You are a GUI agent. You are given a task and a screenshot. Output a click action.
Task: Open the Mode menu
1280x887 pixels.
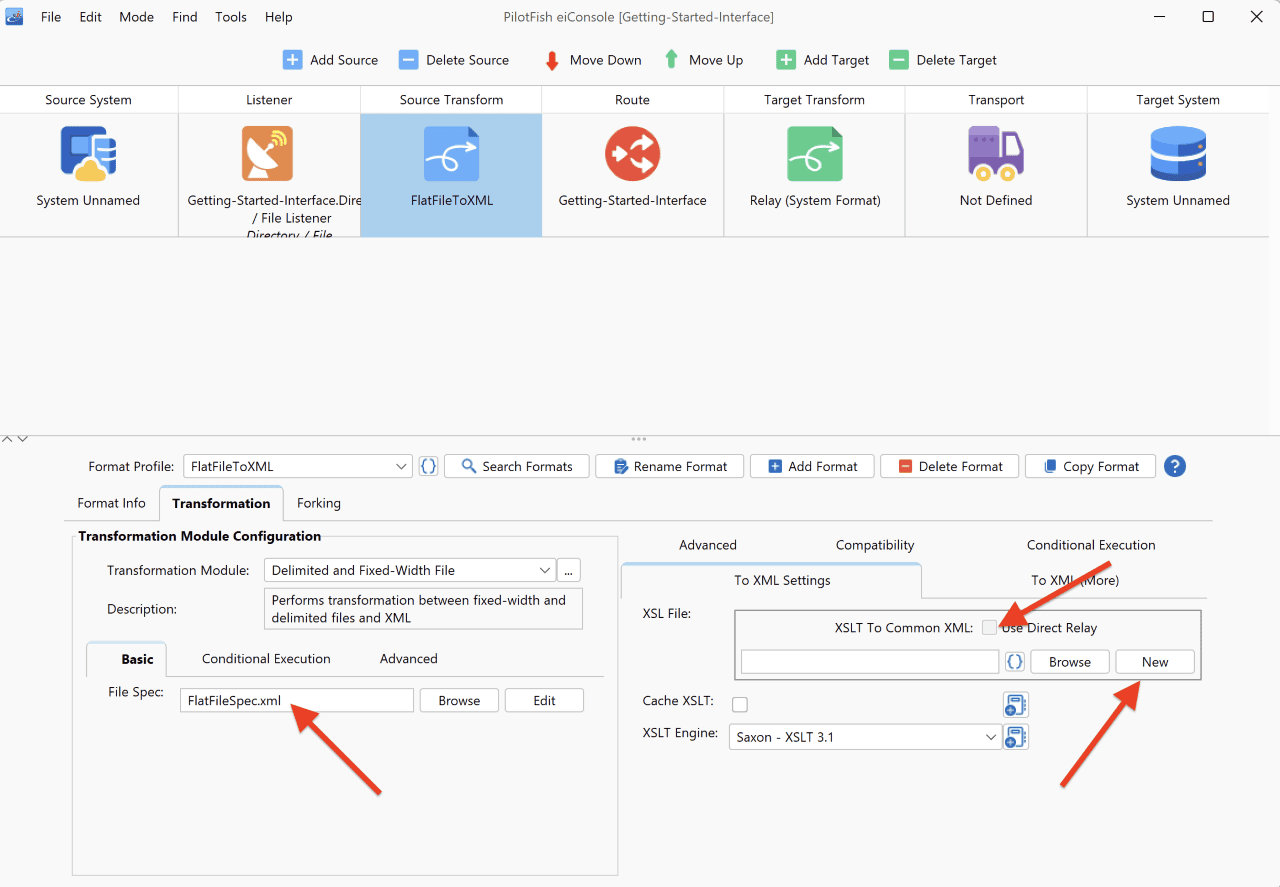pyautogui.click(x=137, y=17)
